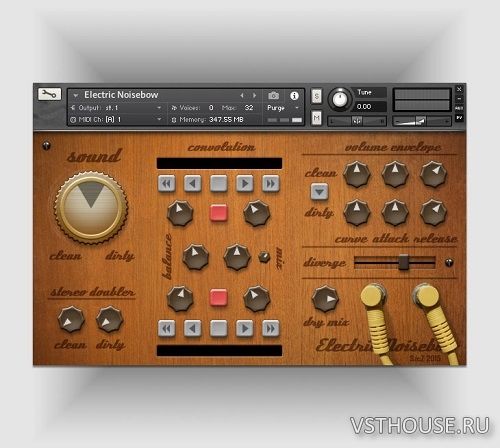Click knob left of upper red button
This screenshot has width=500, height=448.
click(x=180, y=213)
